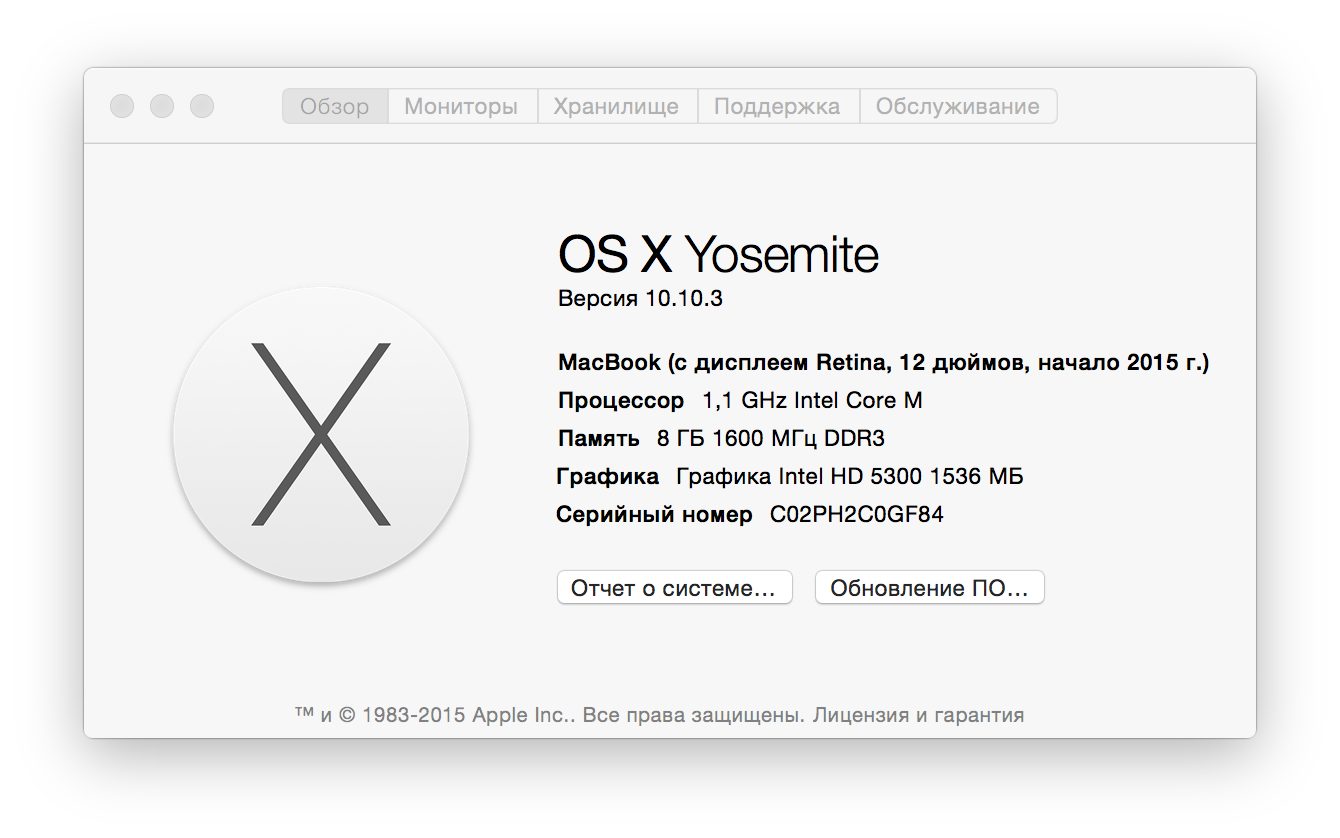Image resolution: width=1340 pixels, height=838 pixels.
Task: Click the 8 ГБ 1600 МГц DDR3 value
Action: click(770, 438)
